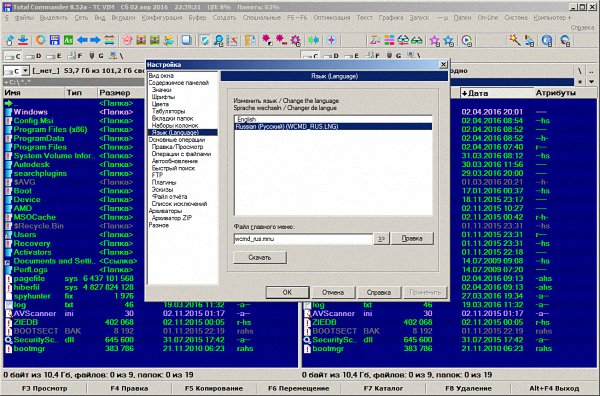Image resolution: width=600 pixels, height=396 pixels.
Task: Select 'FTP' in settings tree
Action: click(157, 175)
